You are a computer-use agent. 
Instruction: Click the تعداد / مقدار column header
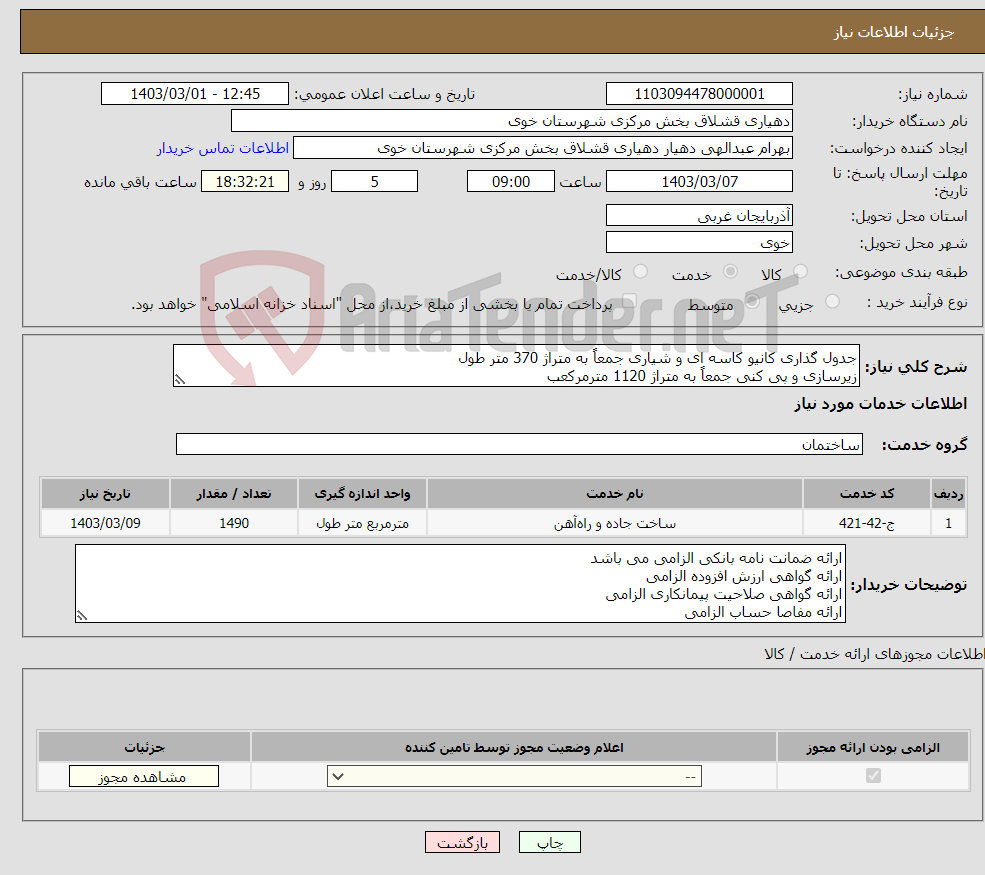point(234,494)
